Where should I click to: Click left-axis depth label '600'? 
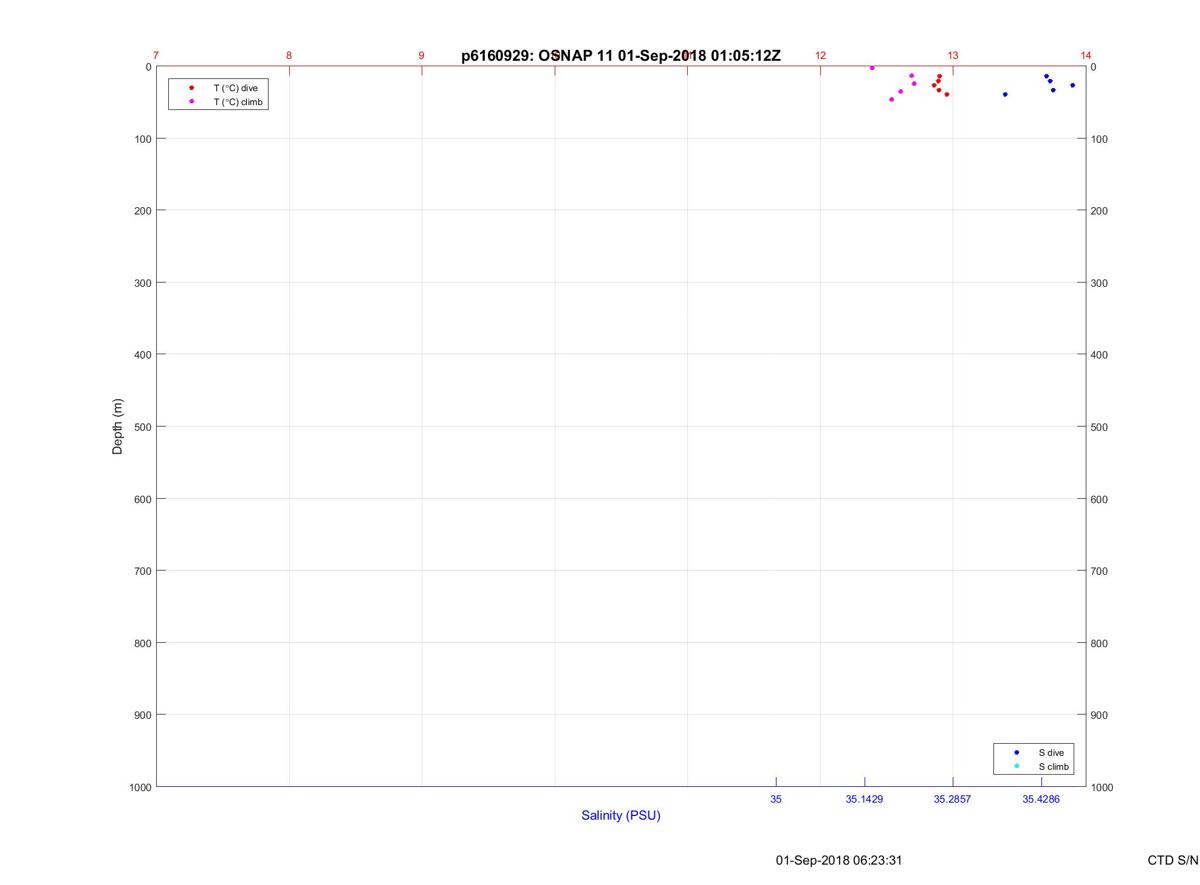142,499
